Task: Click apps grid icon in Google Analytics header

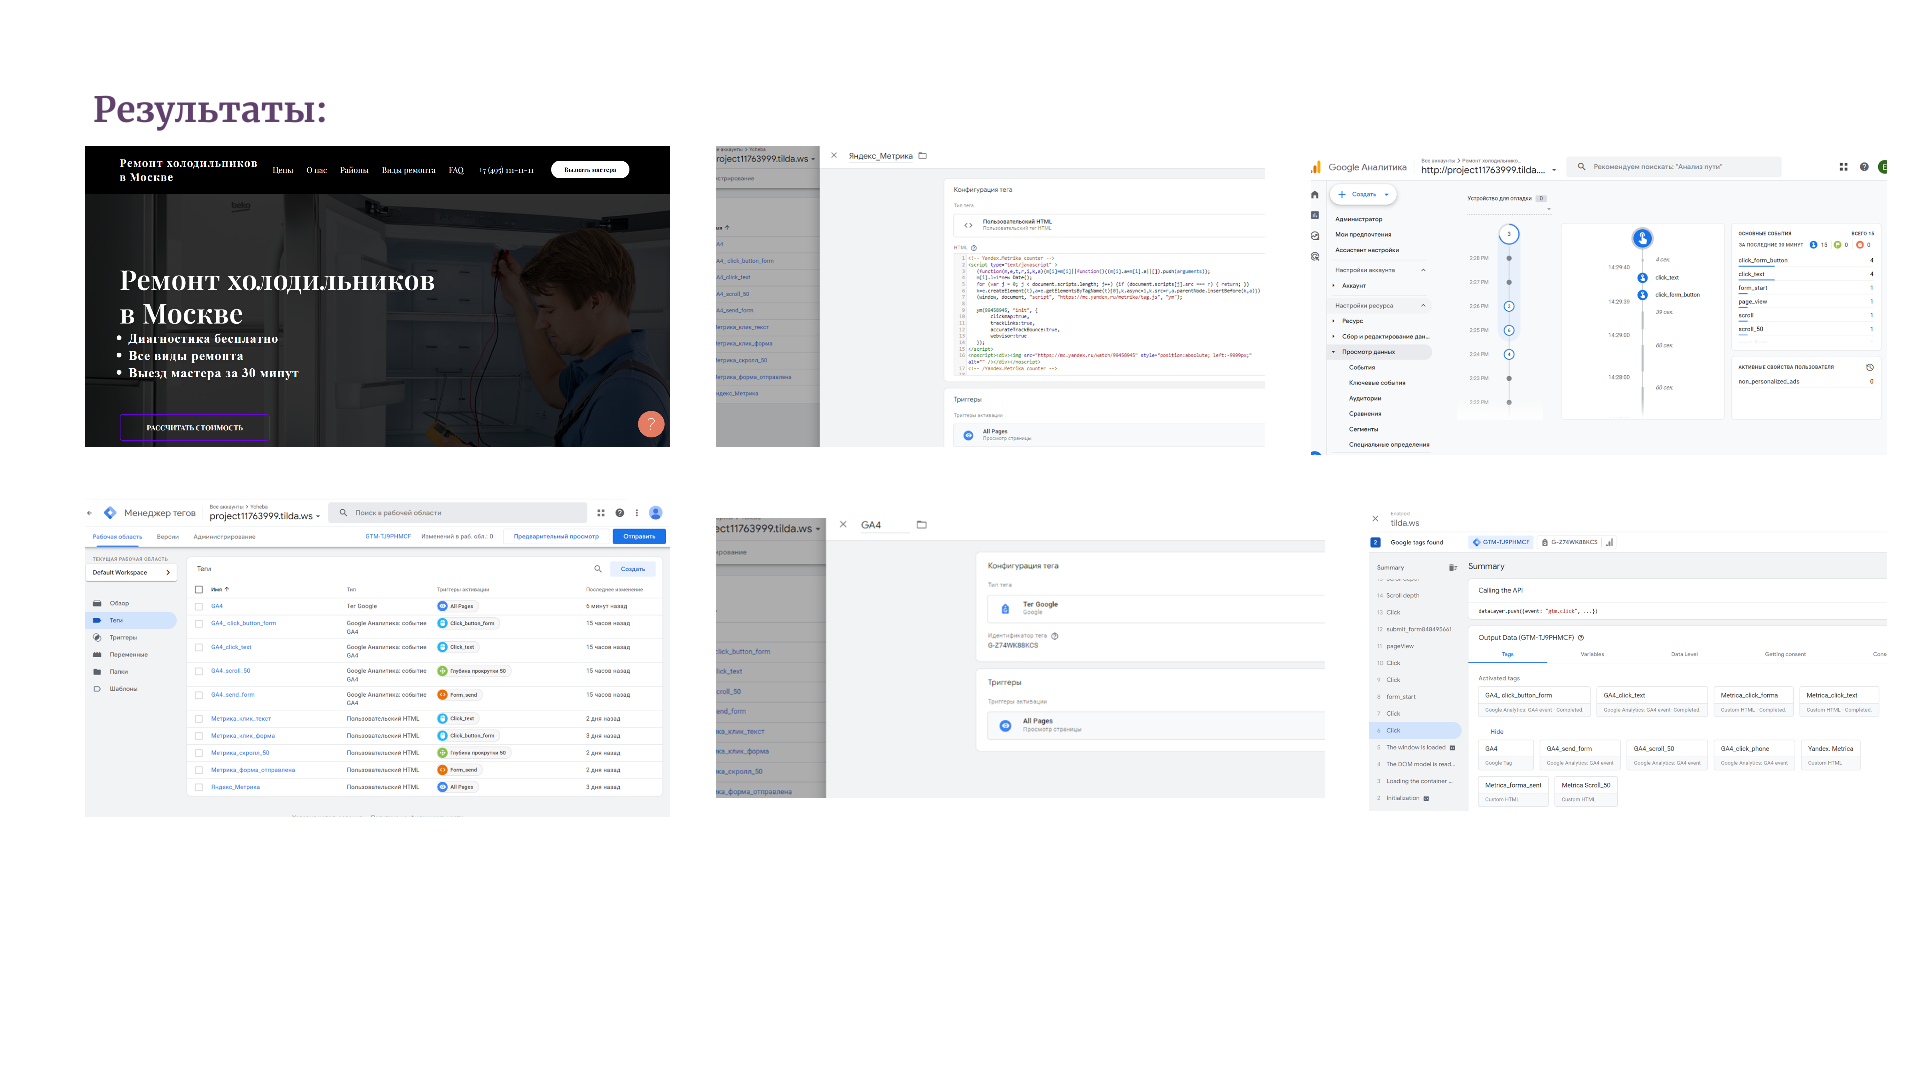Action: coord(1843,167)
